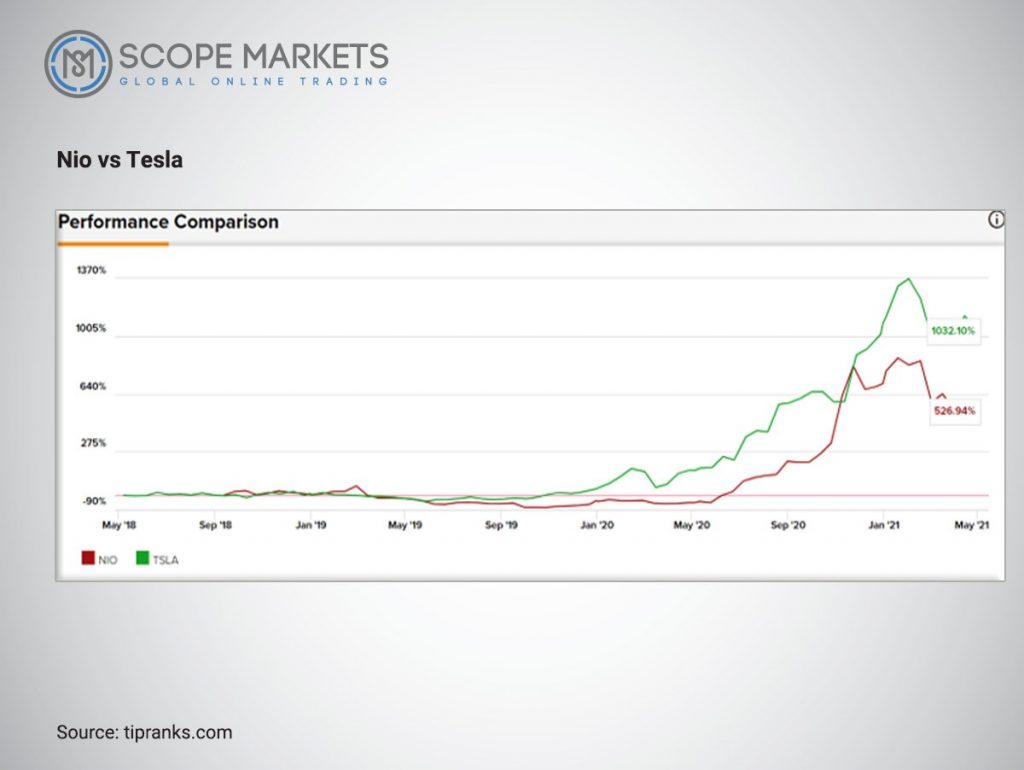This screenshot has height=770, width=1024.
Task: Toggle the NIO legend text label
Action: (108, 560)
